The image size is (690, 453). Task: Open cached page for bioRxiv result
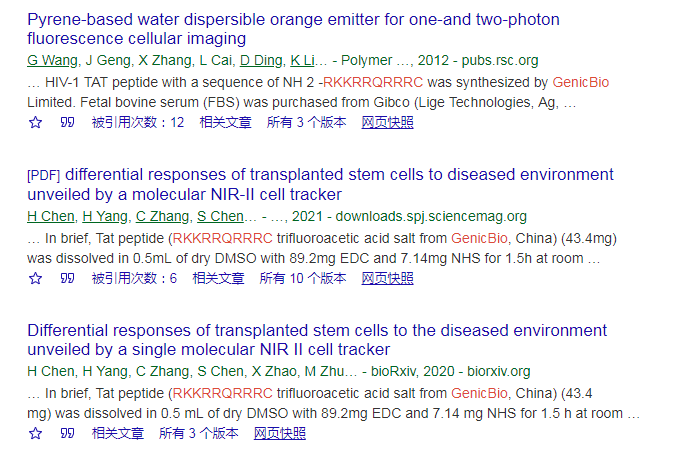[280, 433]
